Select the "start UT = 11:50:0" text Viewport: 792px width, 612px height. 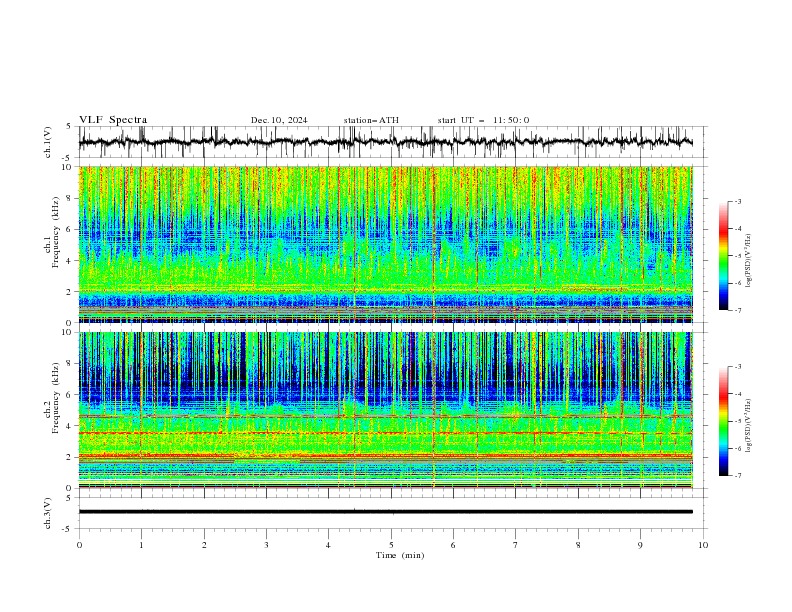483,120
